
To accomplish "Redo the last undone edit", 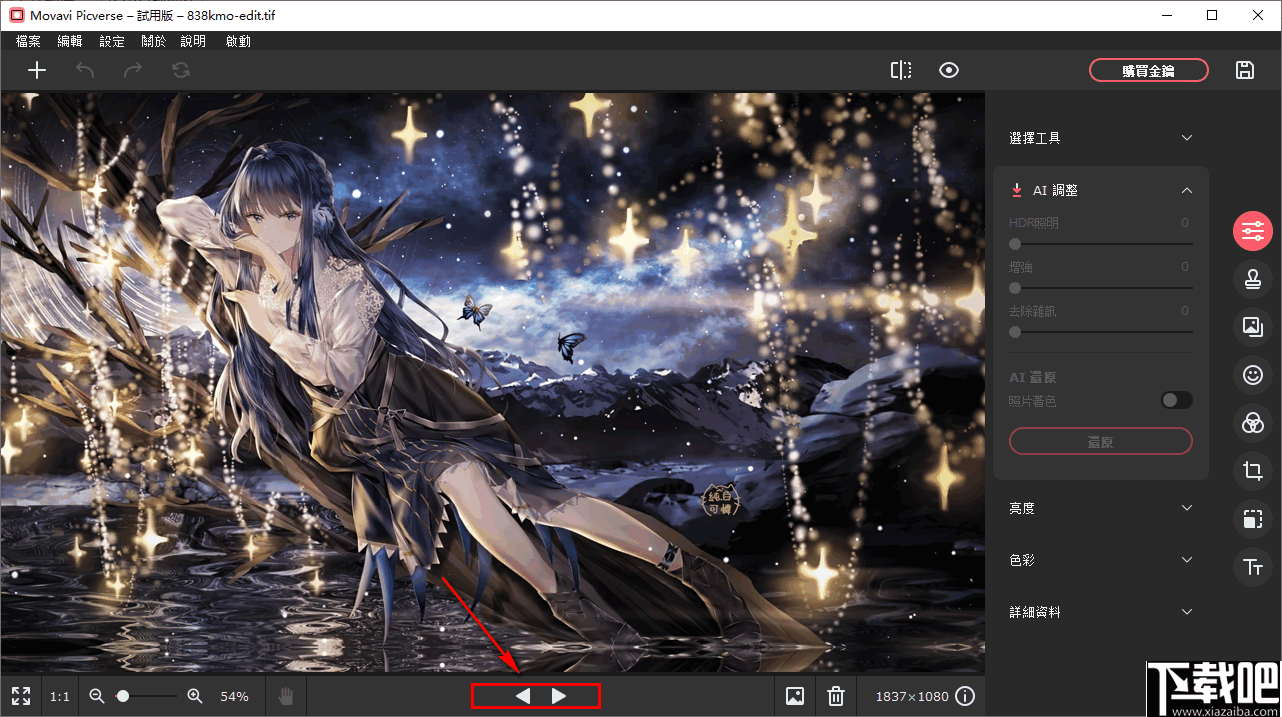I will click(x=133, y=70).
